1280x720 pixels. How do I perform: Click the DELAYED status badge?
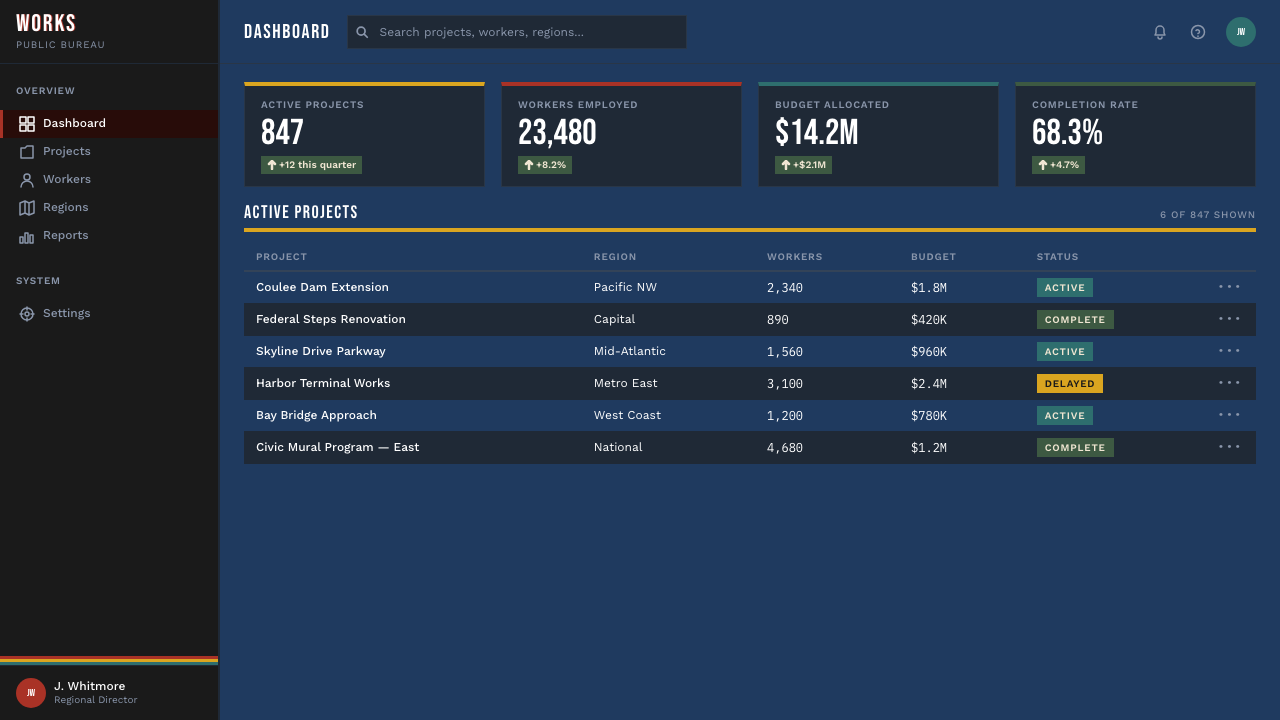pyautogui.click(x=1070, y=384)
